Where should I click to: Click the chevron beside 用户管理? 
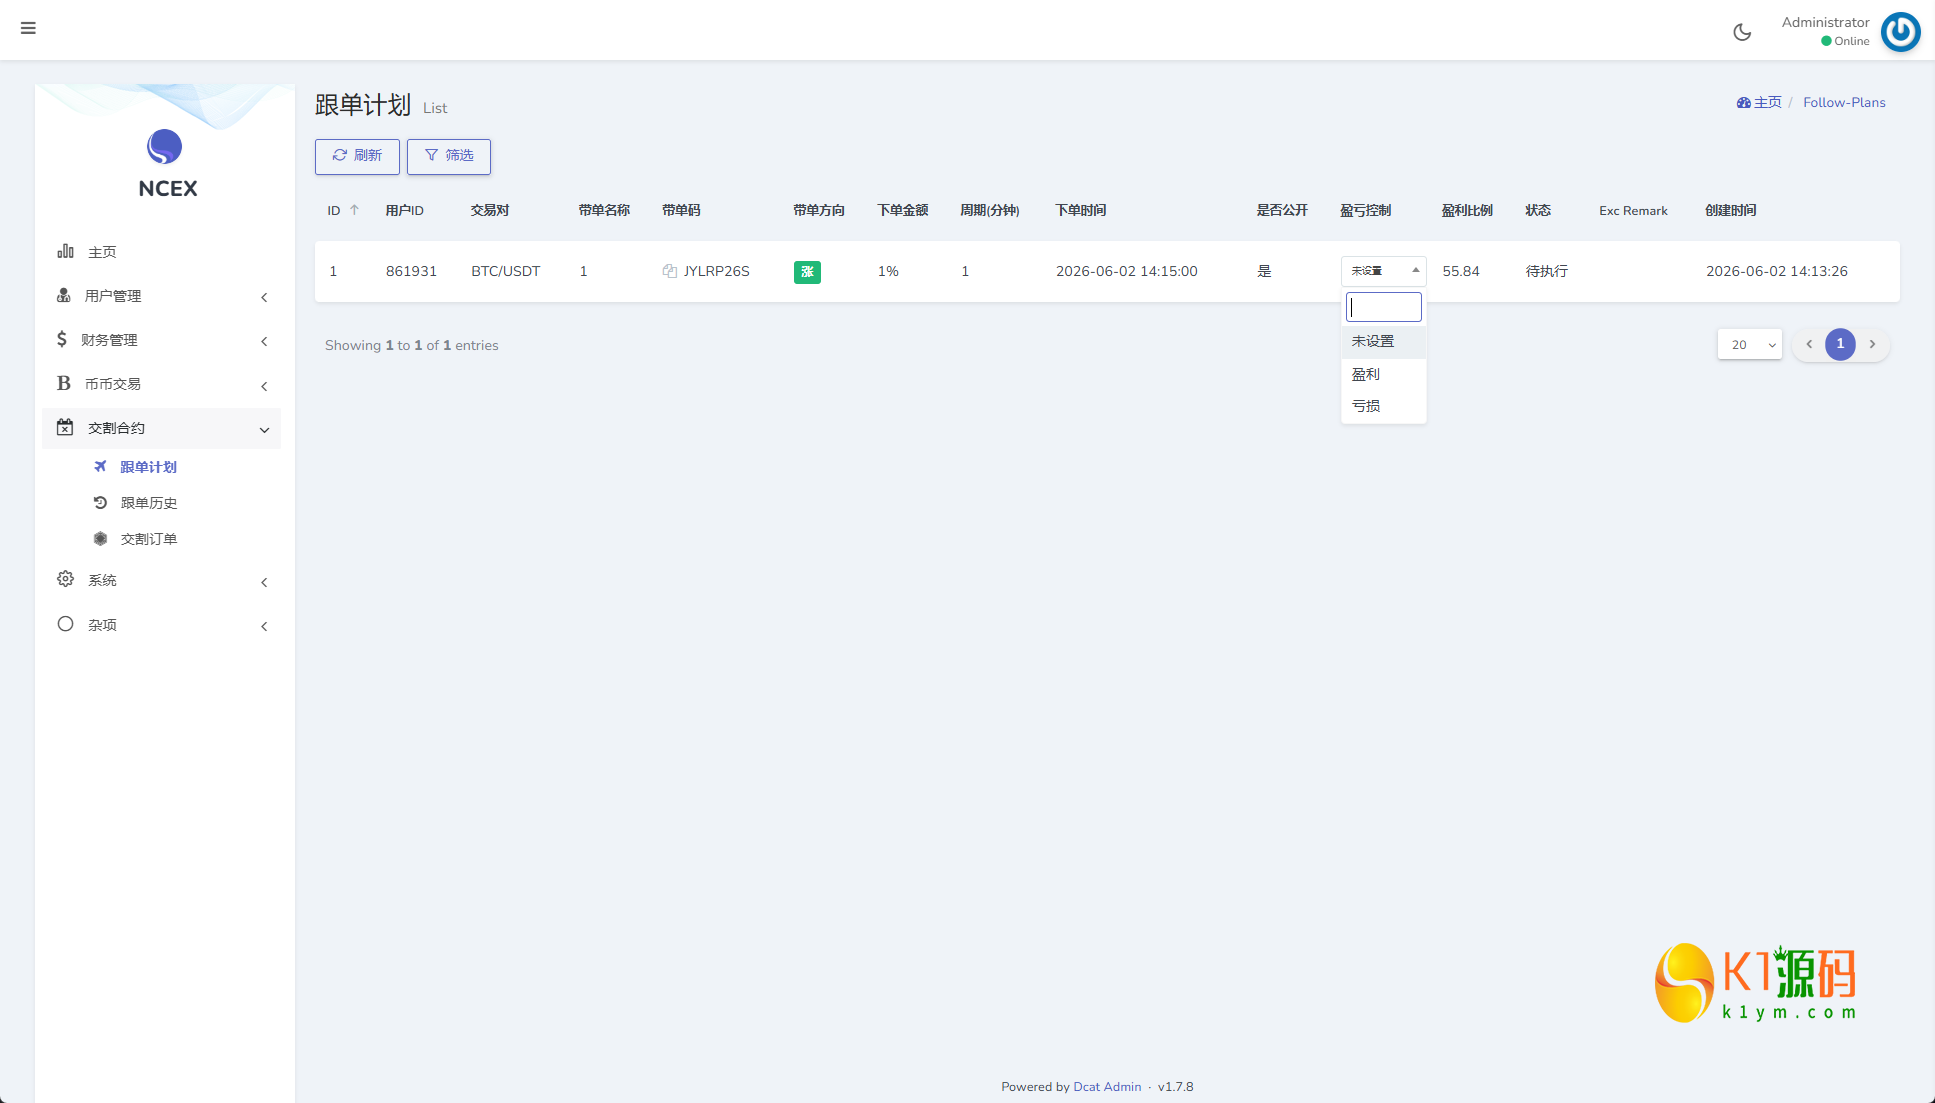[x=264, y=297]
